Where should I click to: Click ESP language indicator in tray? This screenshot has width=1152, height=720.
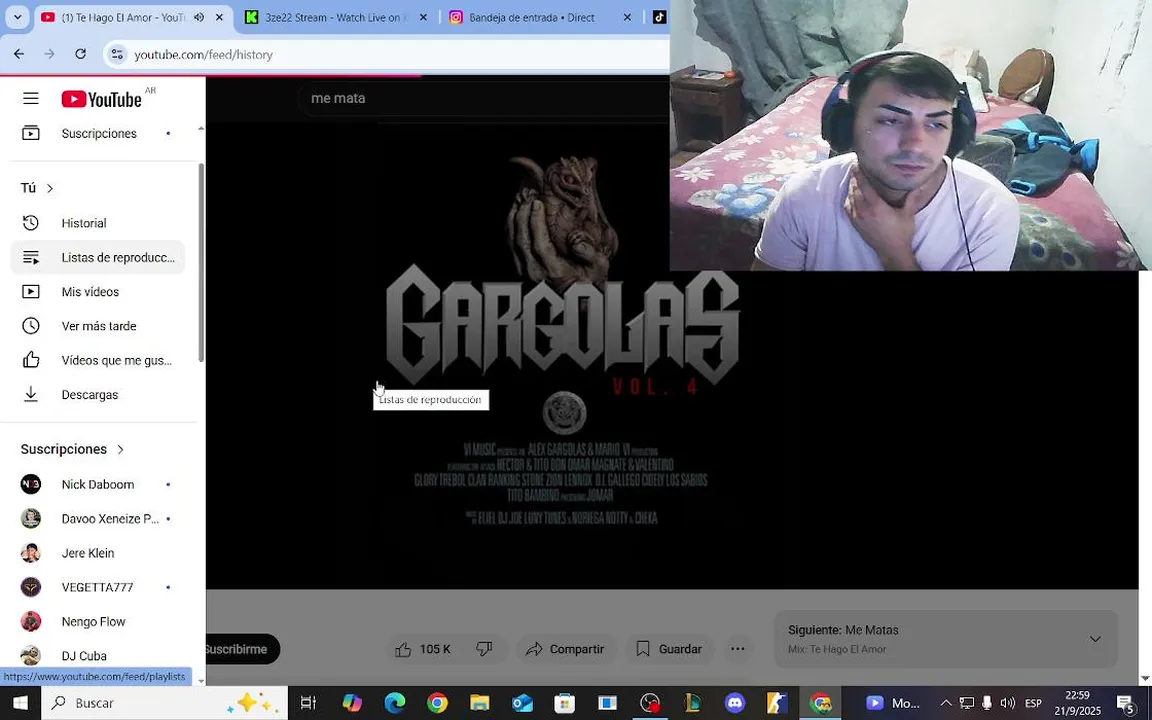1033,703
